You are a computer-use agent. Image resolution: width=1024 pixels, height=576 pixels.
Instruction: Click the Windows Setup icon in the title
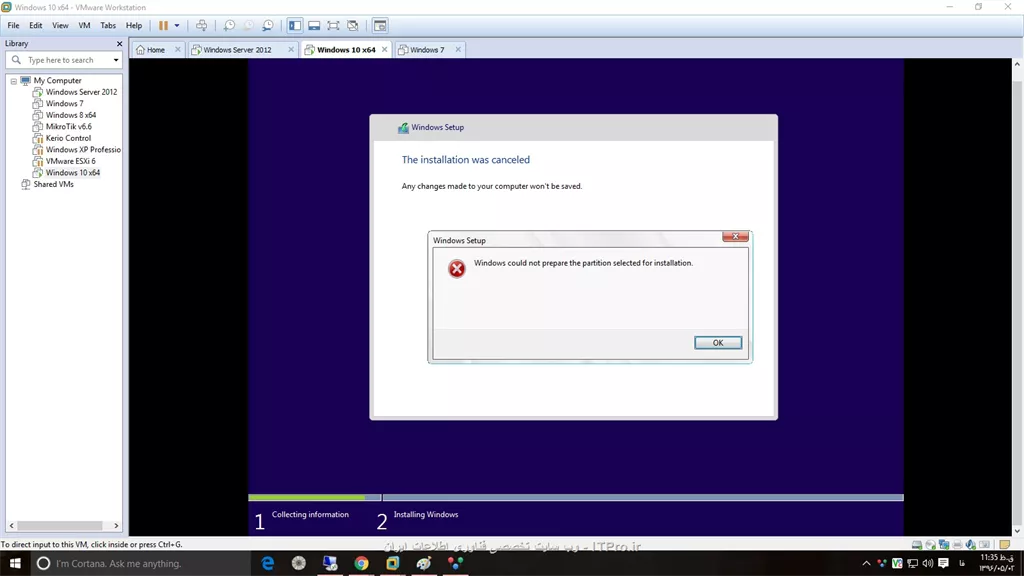tap(404, 127)
